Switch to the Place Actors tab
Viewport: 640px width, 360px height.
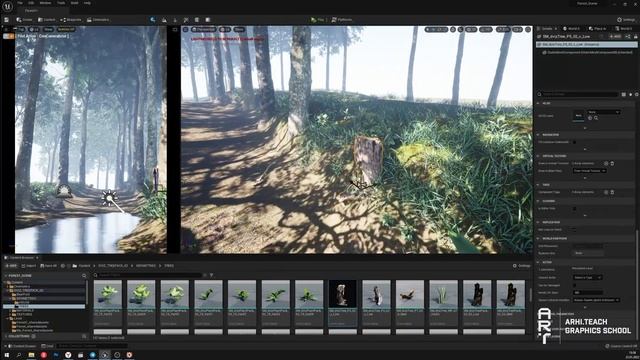(x=597, y=29)
